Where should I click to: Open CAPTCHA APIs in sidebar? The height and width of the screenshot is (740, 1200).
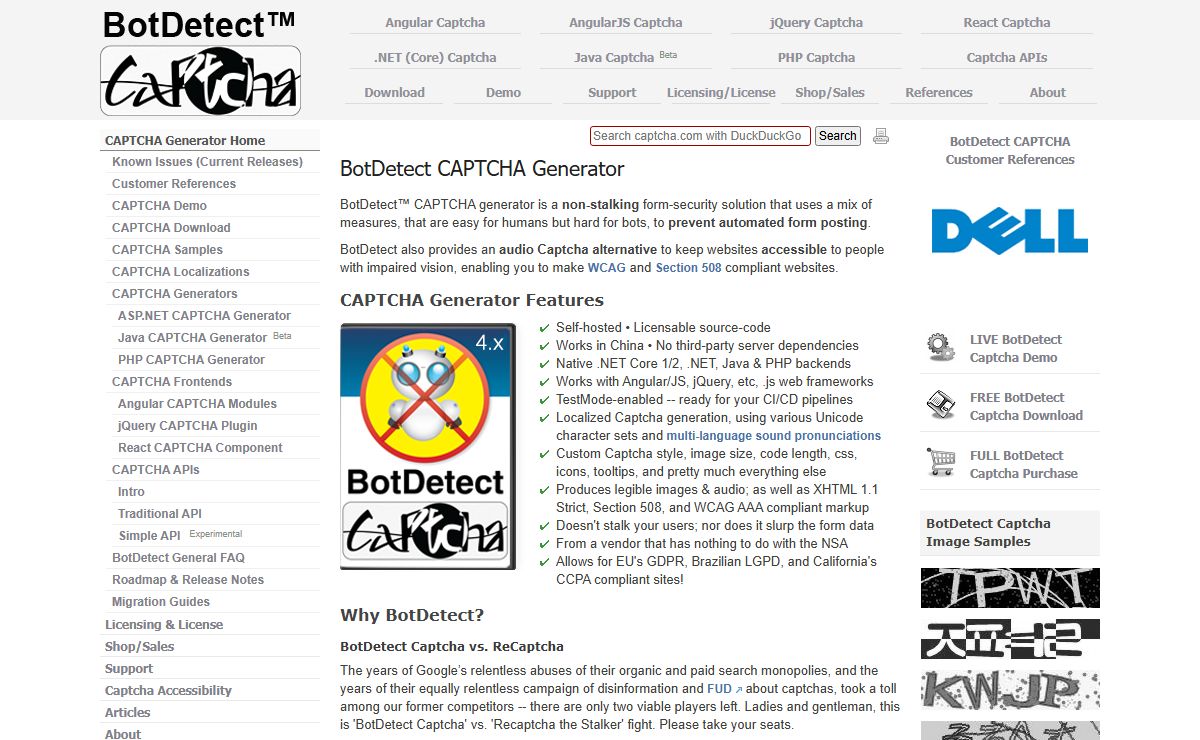point(156,470)
